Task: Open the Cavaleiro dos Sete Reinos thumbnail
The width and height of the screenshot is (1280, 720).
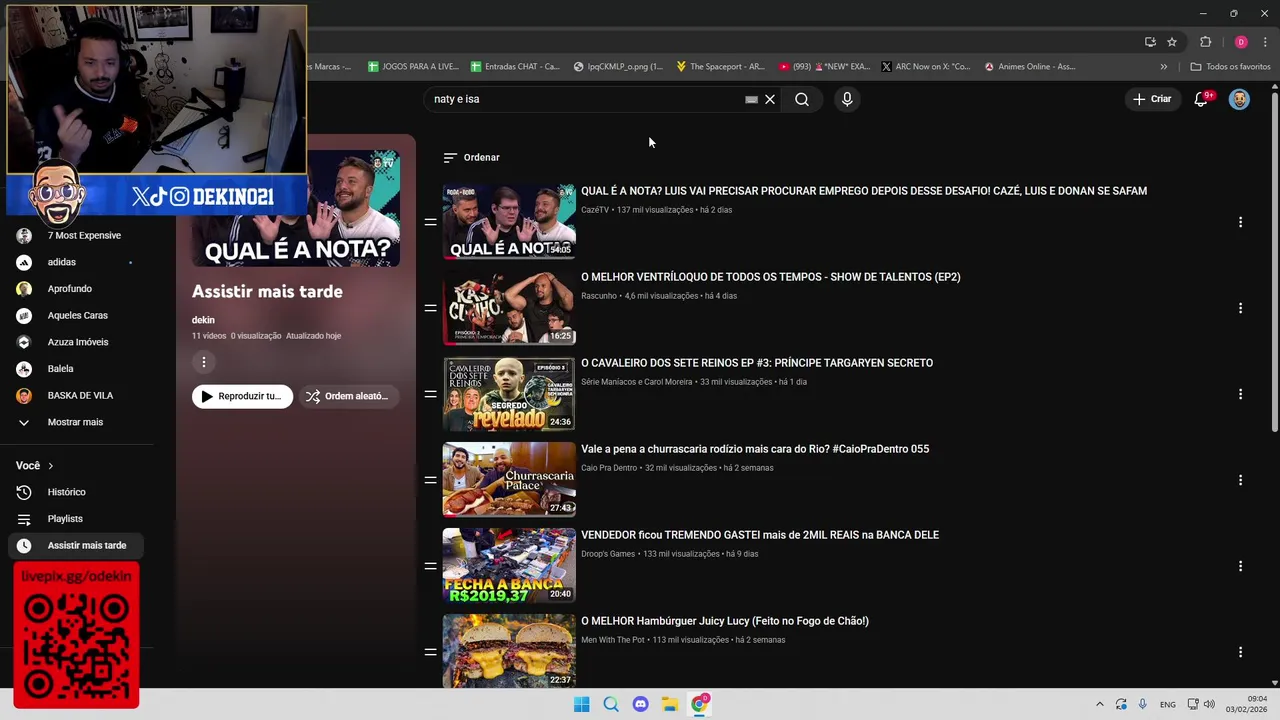Action: pyautogui.click(x=509, y=394)
